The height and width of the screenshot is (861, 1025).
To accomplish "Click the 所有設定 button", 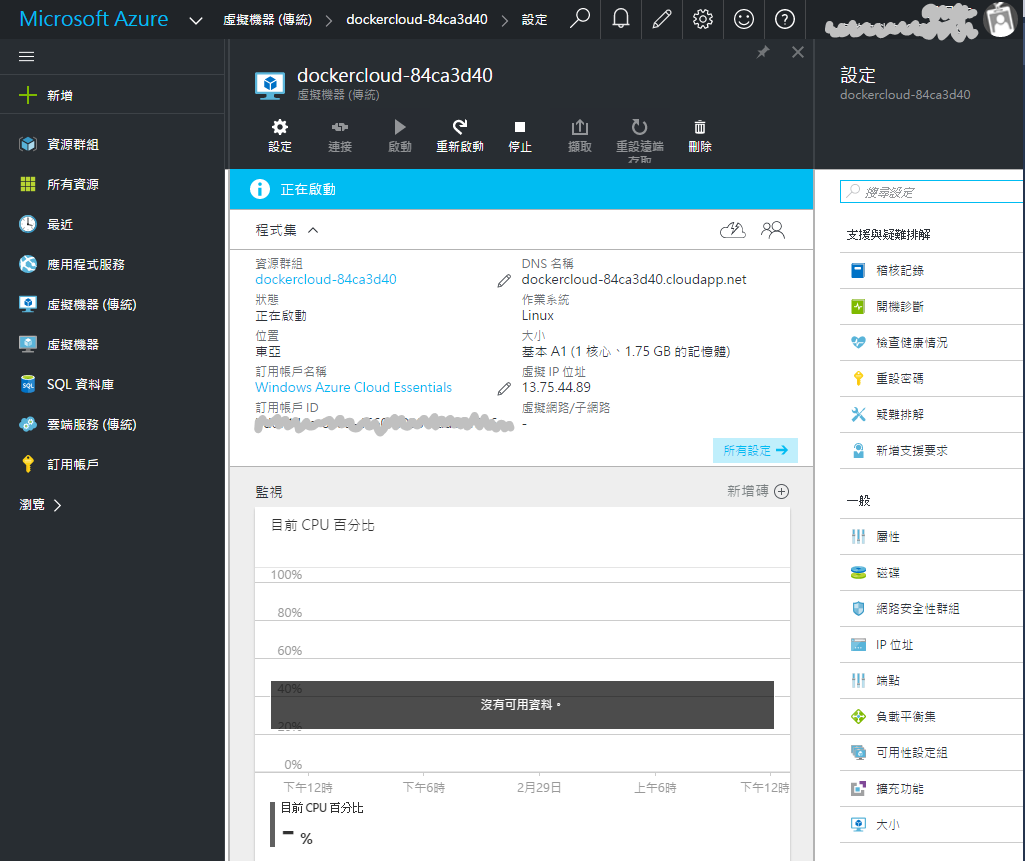I will pyautogui.click(x=755, y=450).
